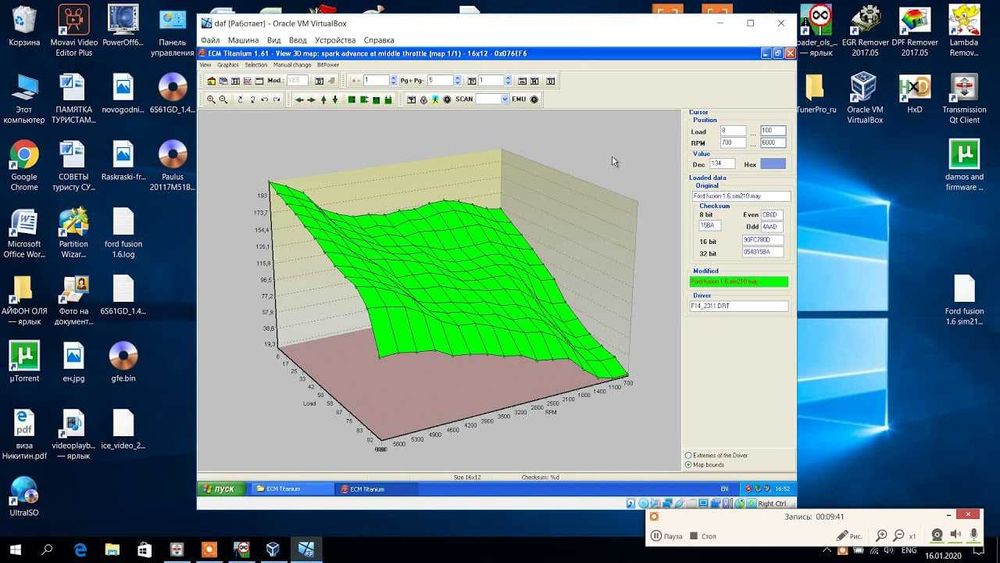
Task: Click the up arrow move icon
Action: [x=323, y=100]
